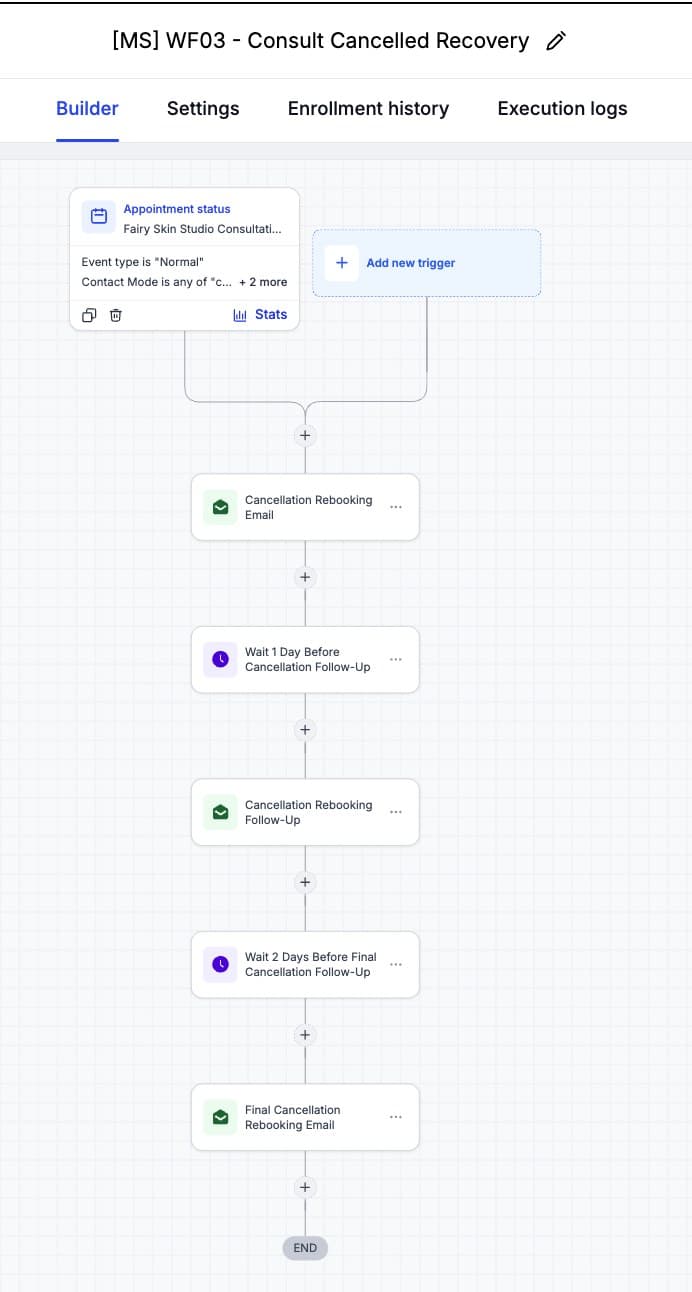Add a step below Cancellation Rebooking Follow-Up

(305, 883)
